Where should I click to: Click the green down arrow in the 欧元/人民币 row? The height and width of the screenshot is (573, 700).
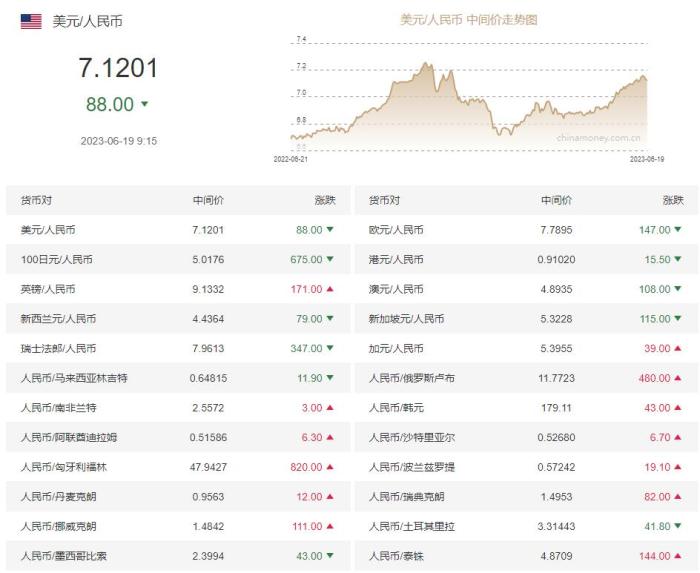click(678, 229)
